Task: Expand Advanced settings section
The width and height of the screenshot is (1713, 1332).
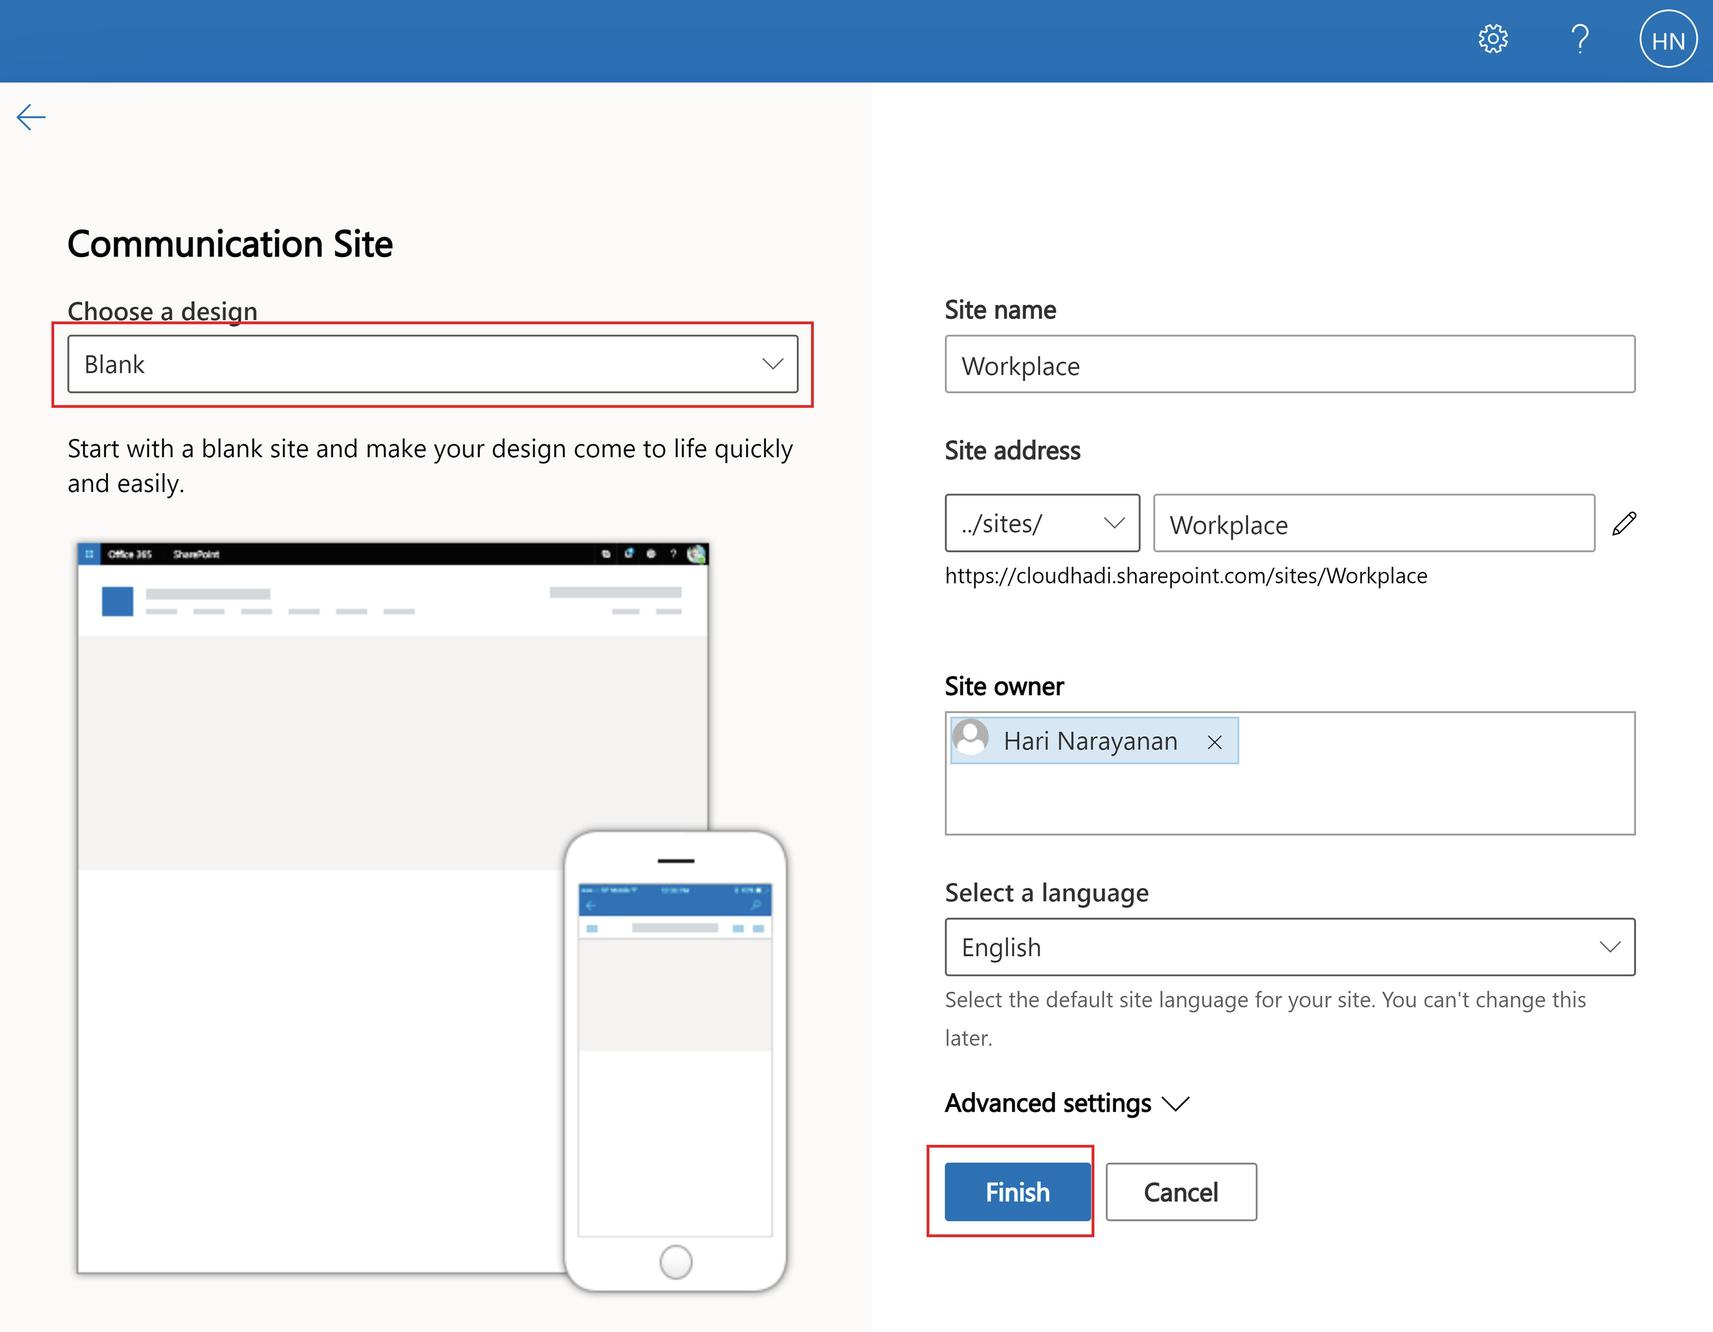Action: (x=1066, y=1103)
